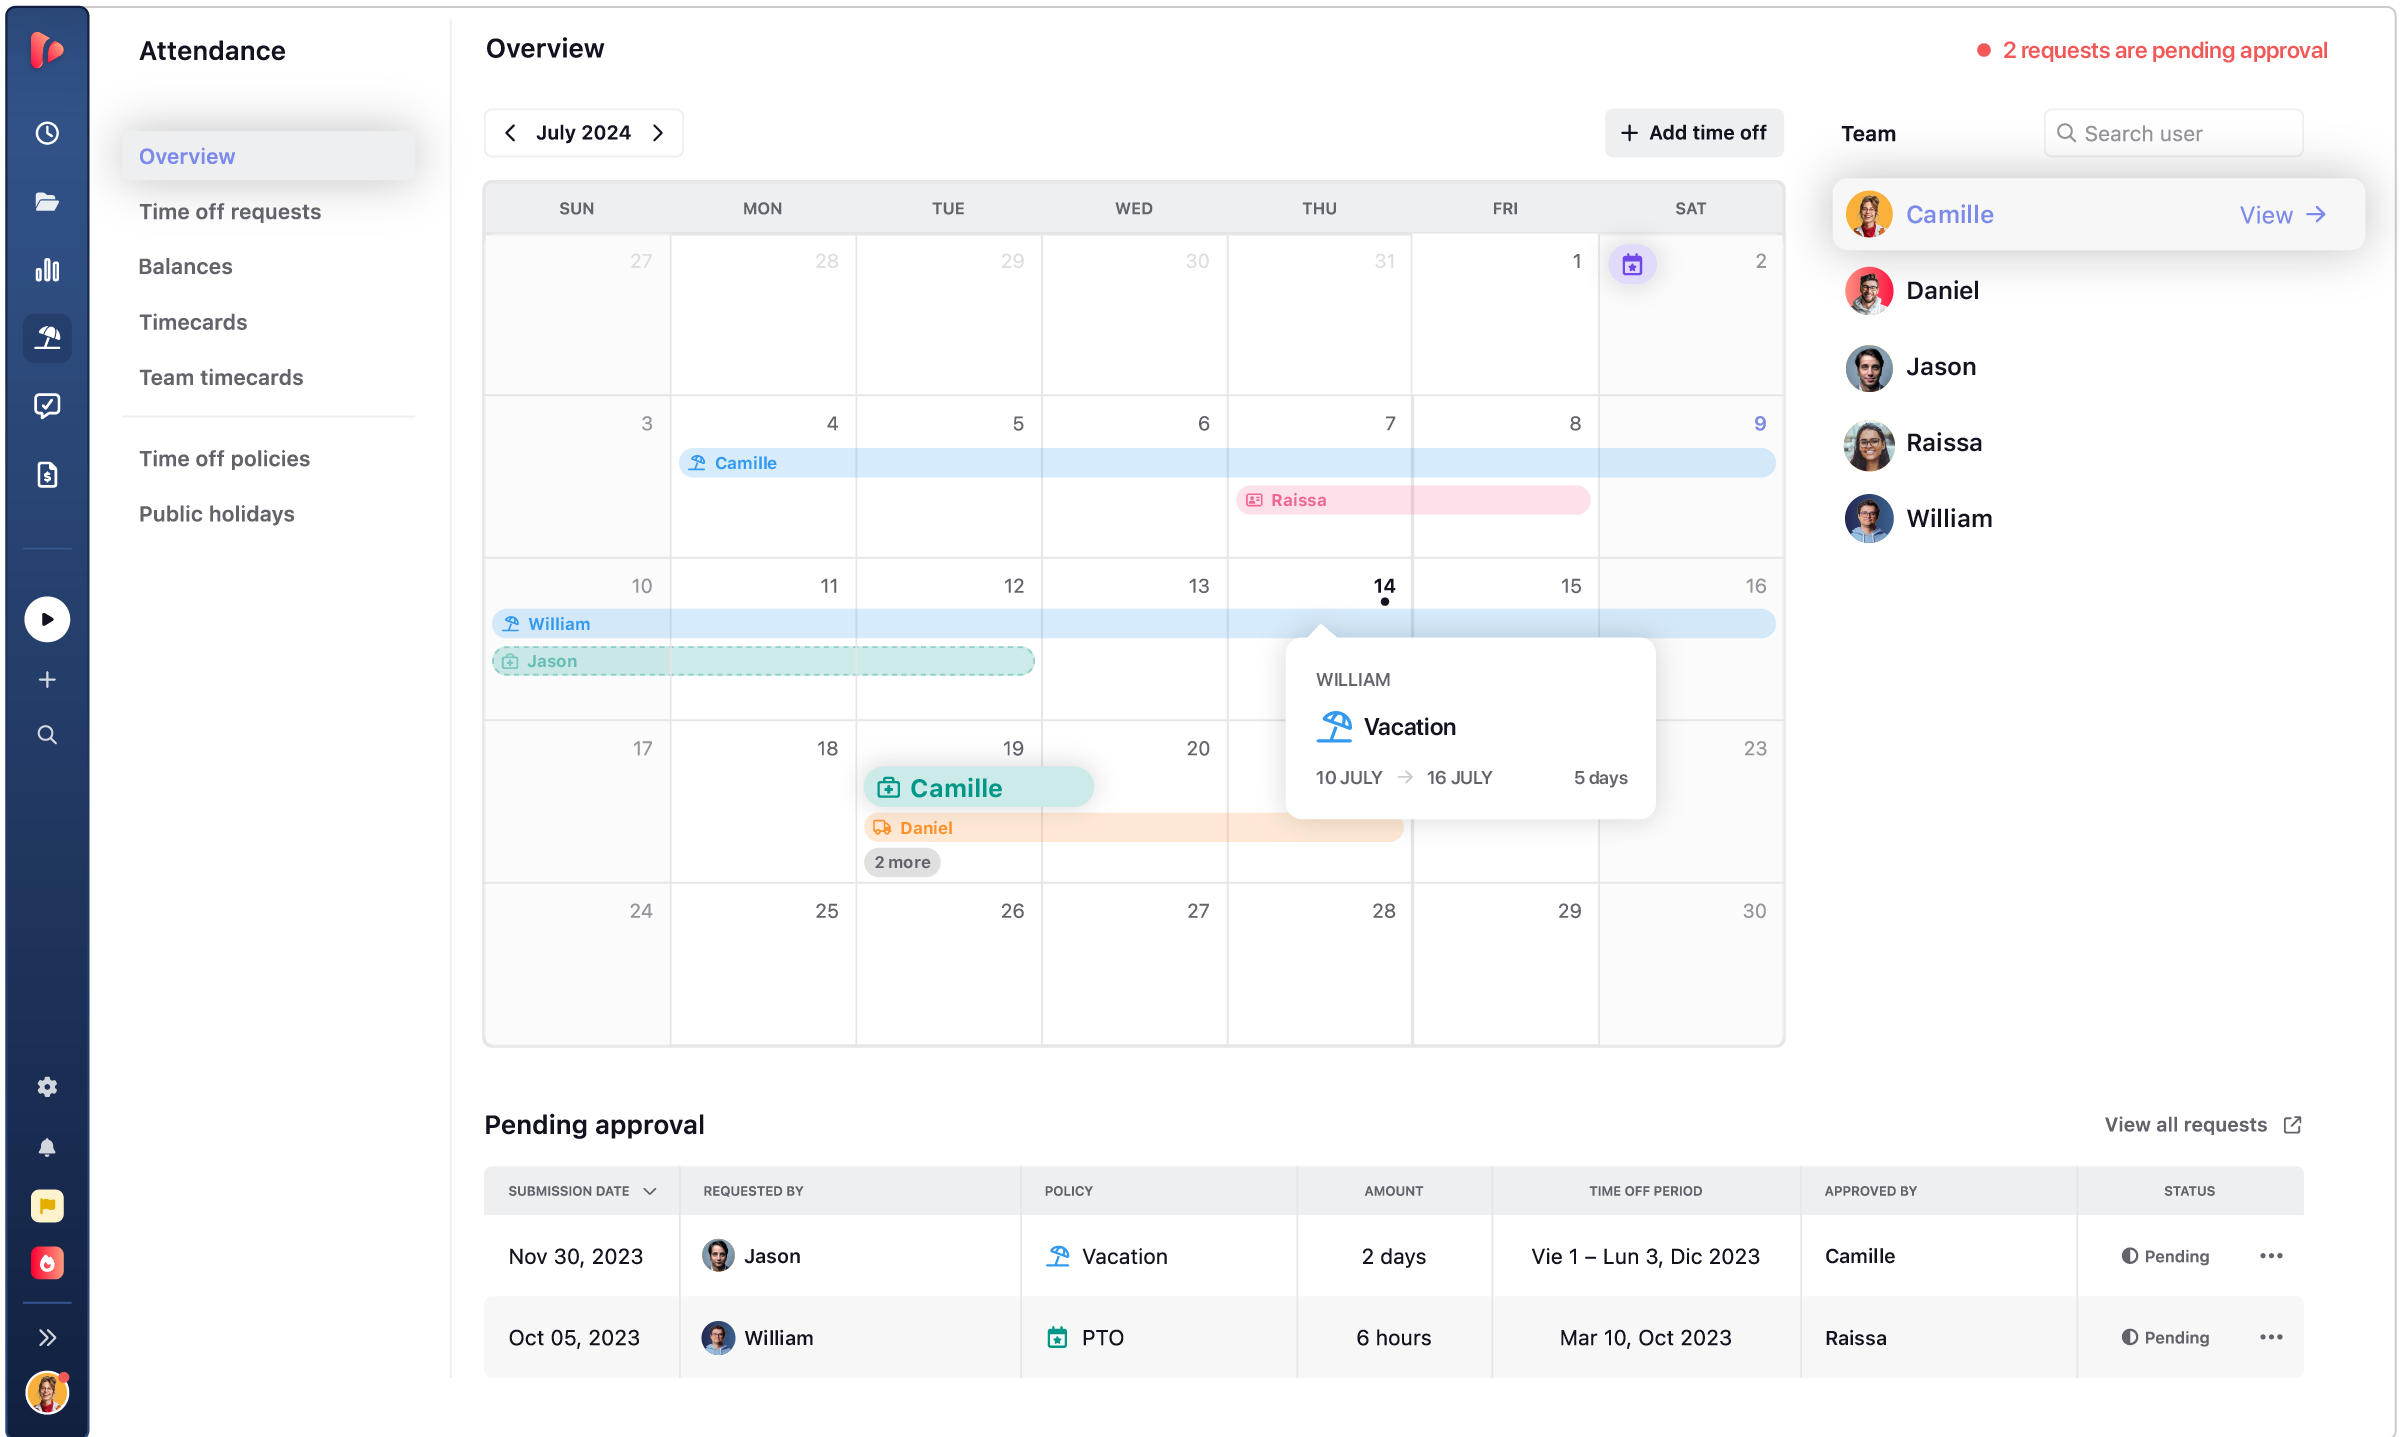Select the beach umbrella attendance icon
2400x1437 pixels.
pos(47,338)
